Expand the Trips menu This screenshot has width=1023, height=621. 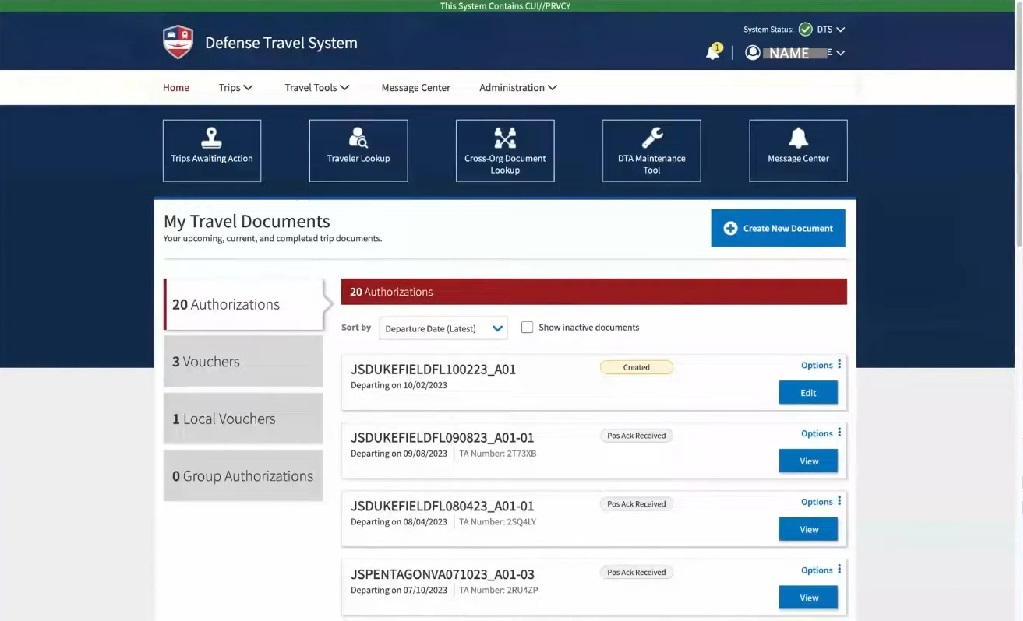coord(236,87)
